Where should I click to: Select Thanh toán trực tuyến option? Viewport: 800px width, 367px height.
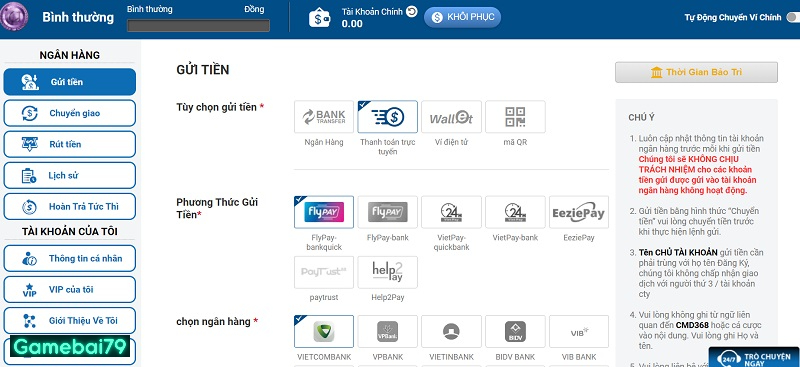[x=387, y=117]
